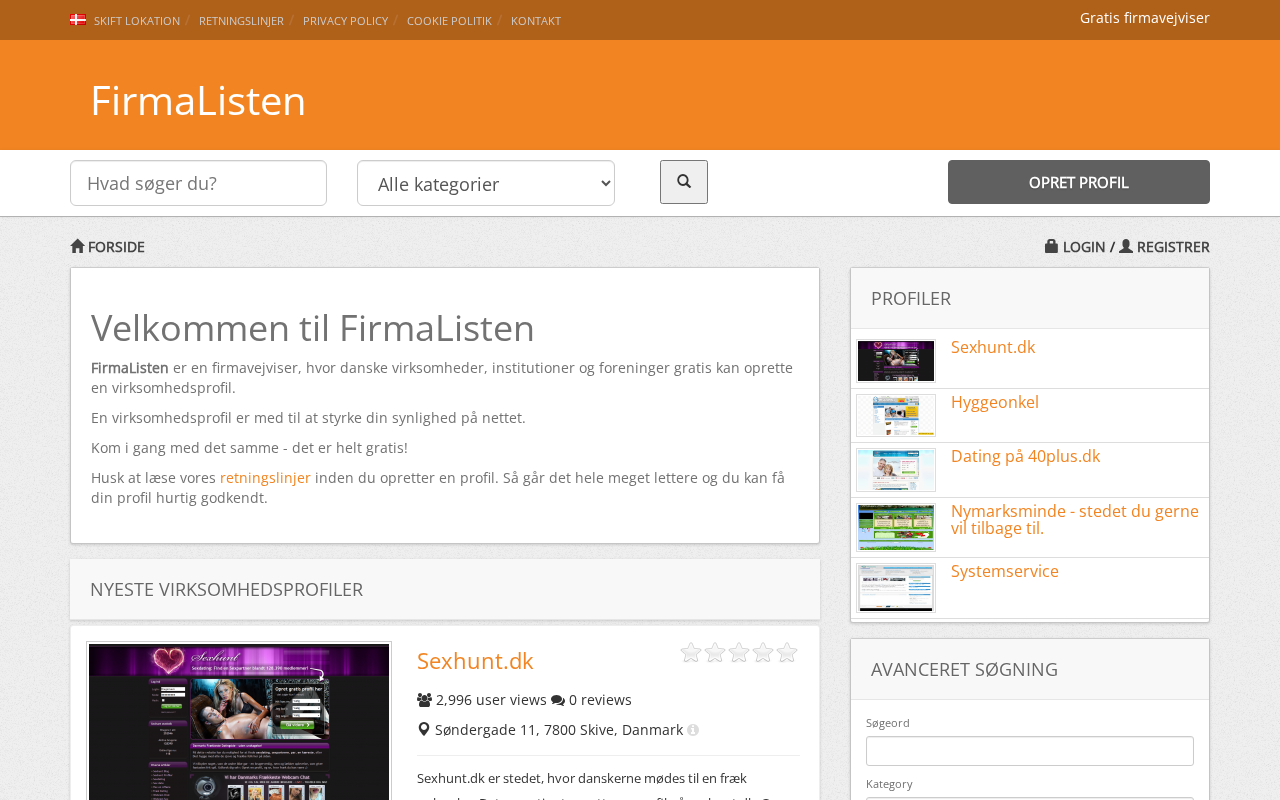Click the Nymarksminde sidebar thumbnail

(x=896, y=527)
